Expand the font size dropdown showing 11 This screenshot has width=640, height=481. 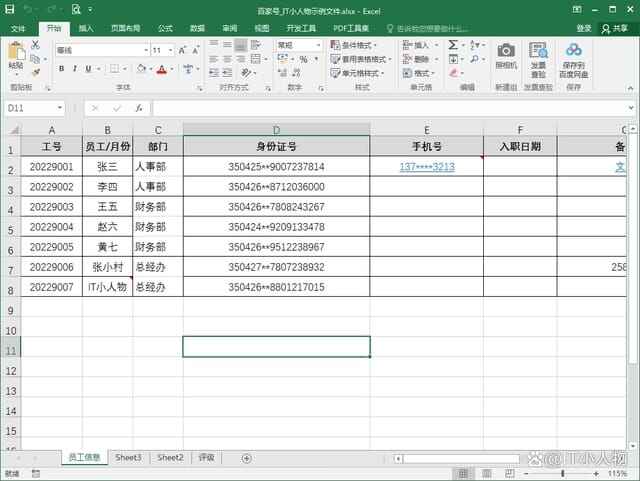[170, 50]
